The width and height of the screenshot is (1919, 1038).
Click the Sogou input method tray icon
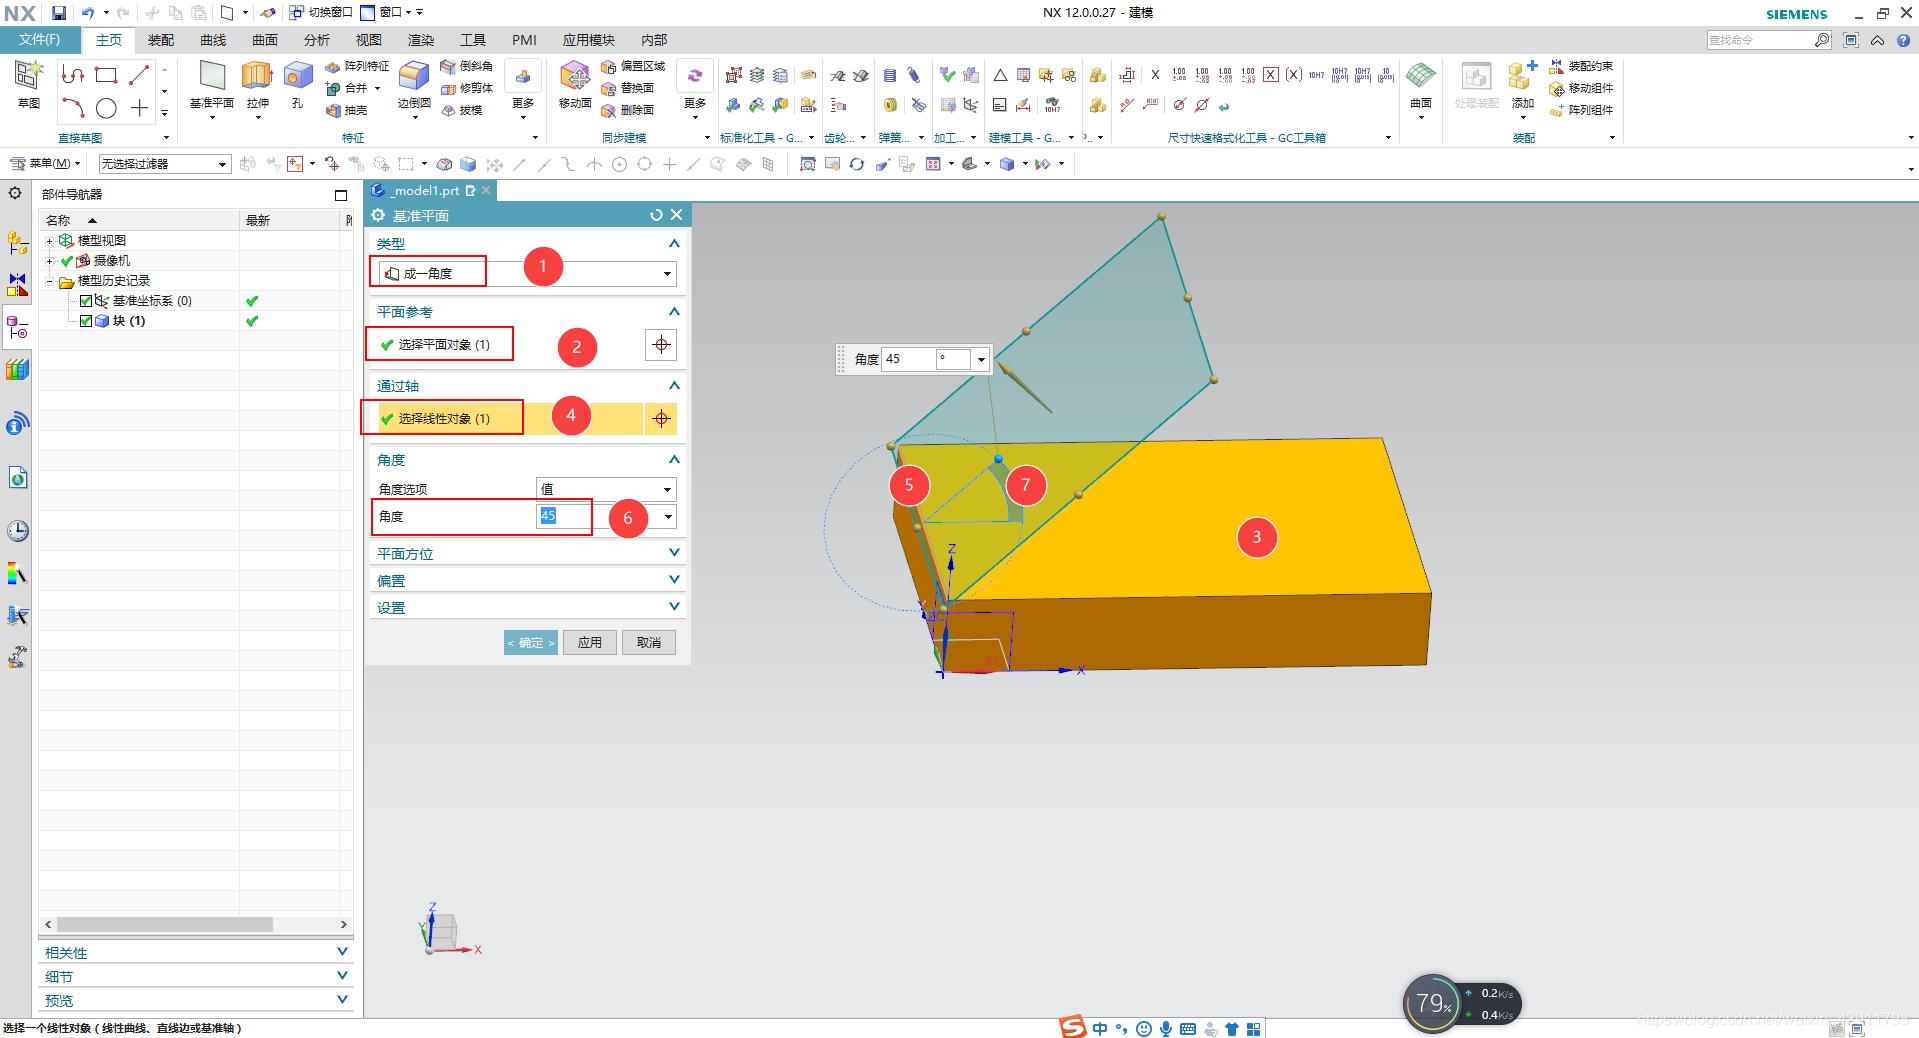click(x=1073, y=1027)
